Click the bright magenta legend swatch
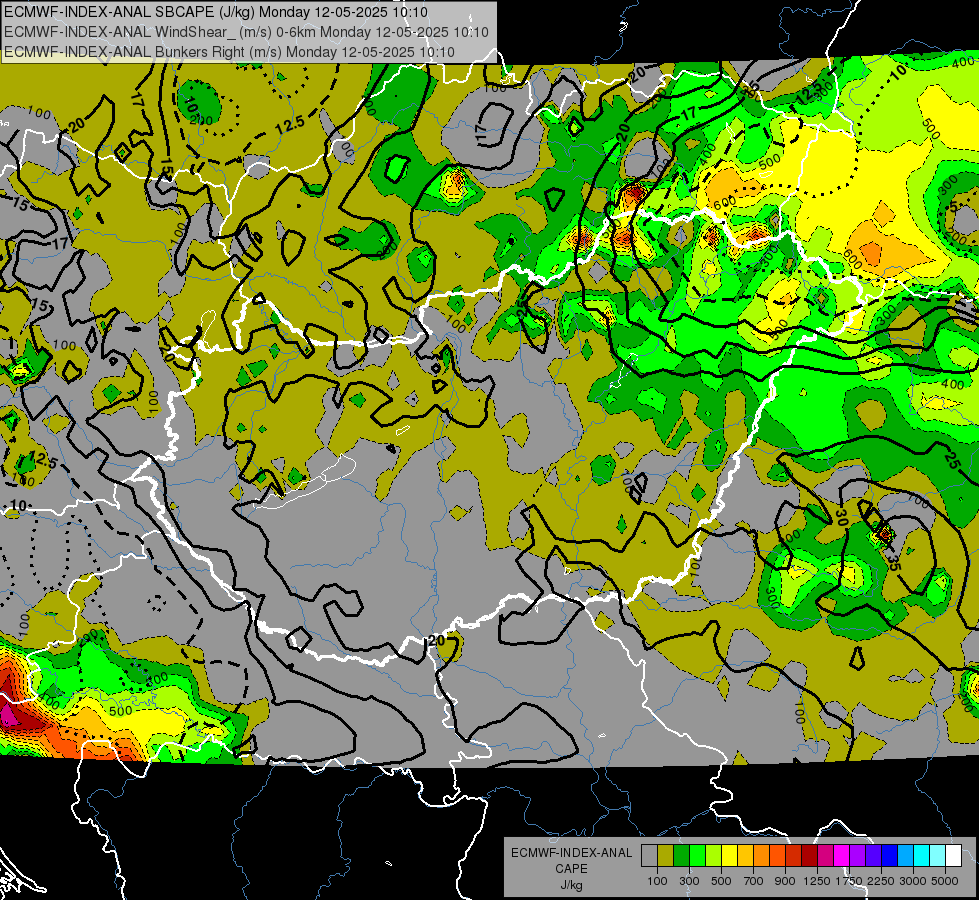 click(842, 856)
